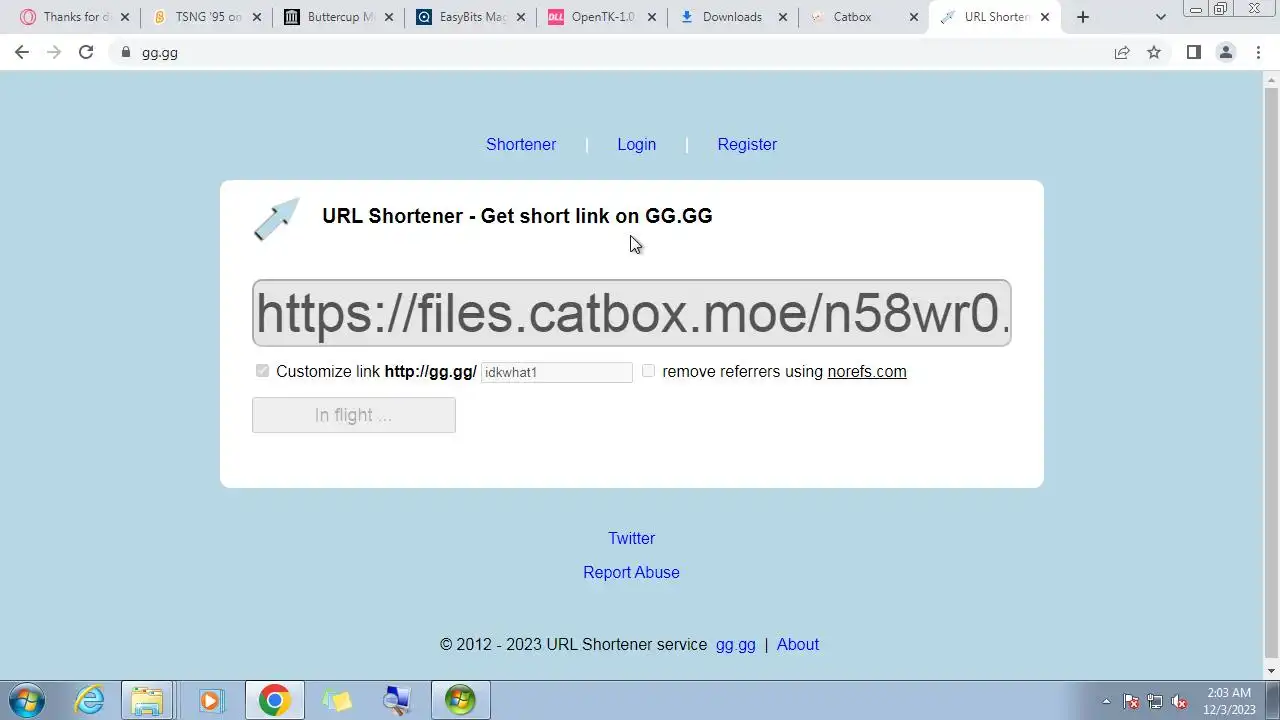
Task: Close the Catbox tab
Action: pos(913,17)
